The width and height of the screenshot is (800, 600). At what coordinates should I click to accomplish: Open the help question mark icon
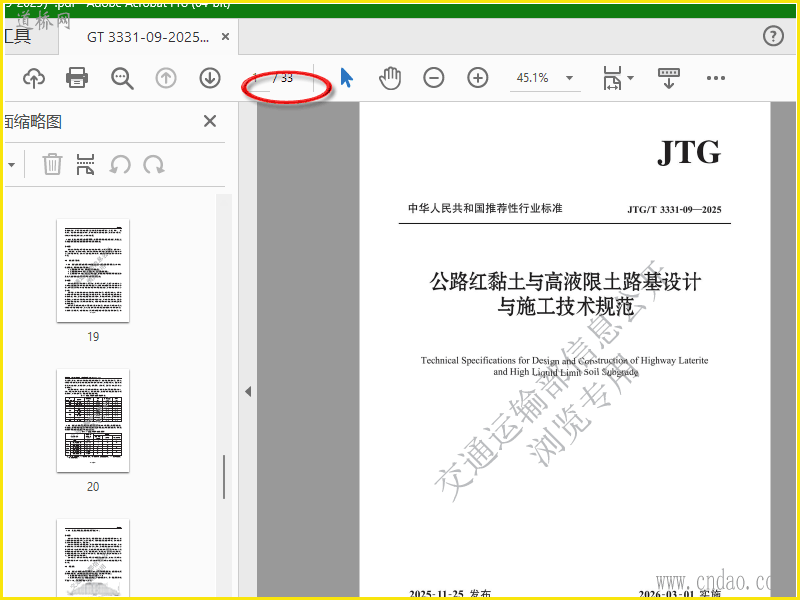point(773,36)
